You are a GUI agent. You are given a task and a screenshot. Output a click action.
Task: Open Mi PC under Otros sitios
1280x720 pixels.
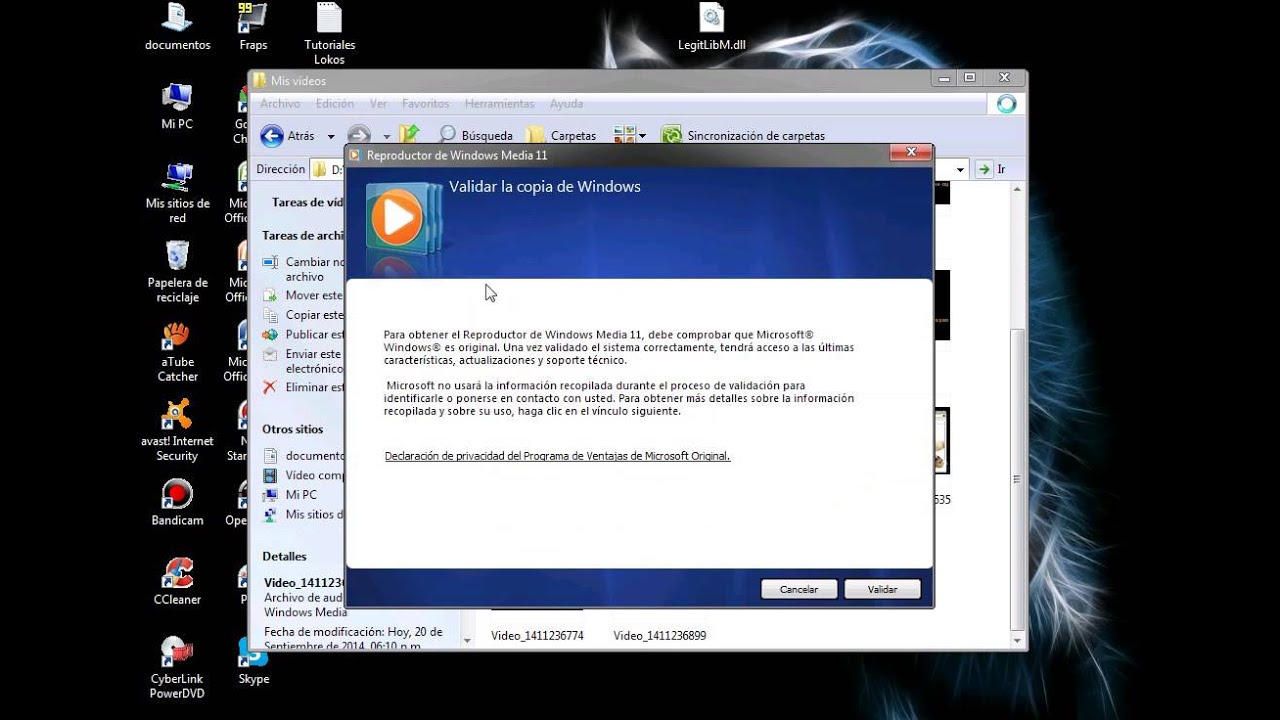[291, 495]
